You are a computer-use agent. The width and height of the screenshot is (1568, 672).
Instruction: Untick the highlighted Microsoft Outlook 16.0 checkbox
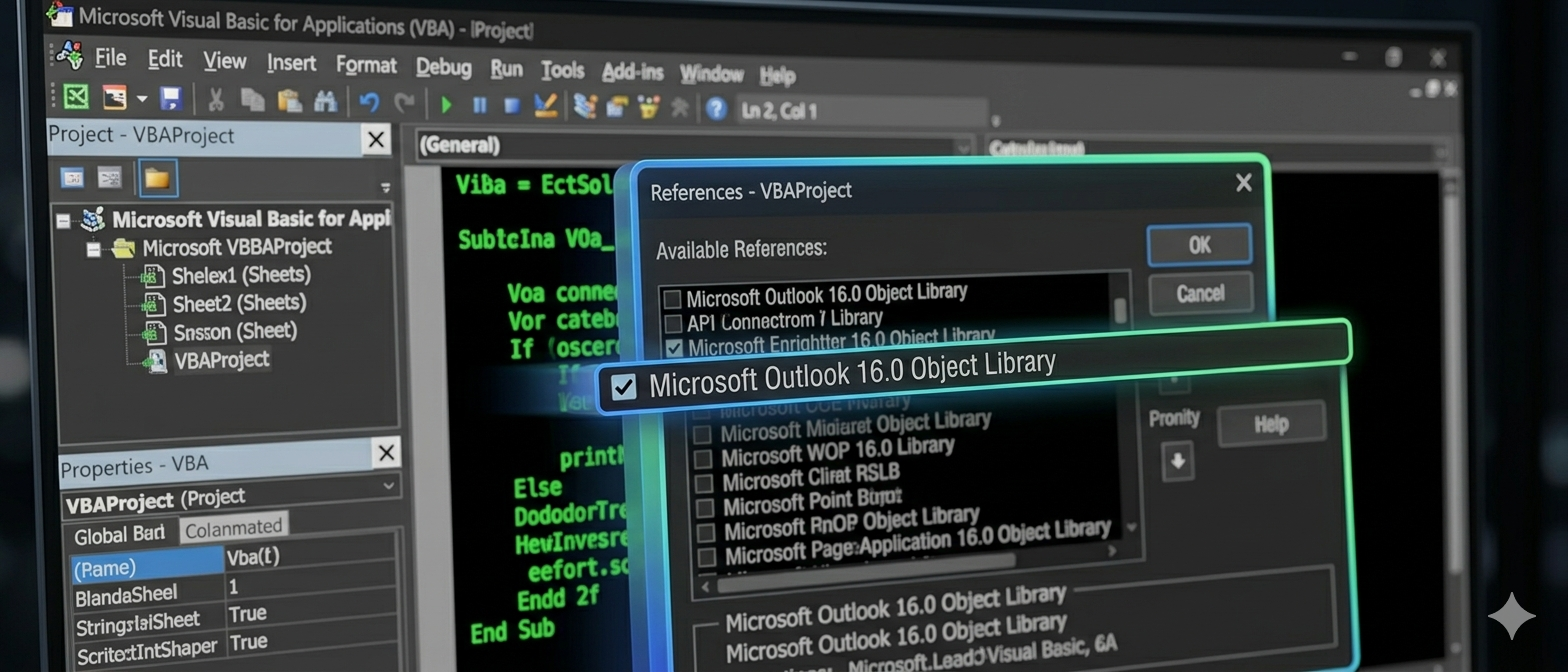(623, 387)
